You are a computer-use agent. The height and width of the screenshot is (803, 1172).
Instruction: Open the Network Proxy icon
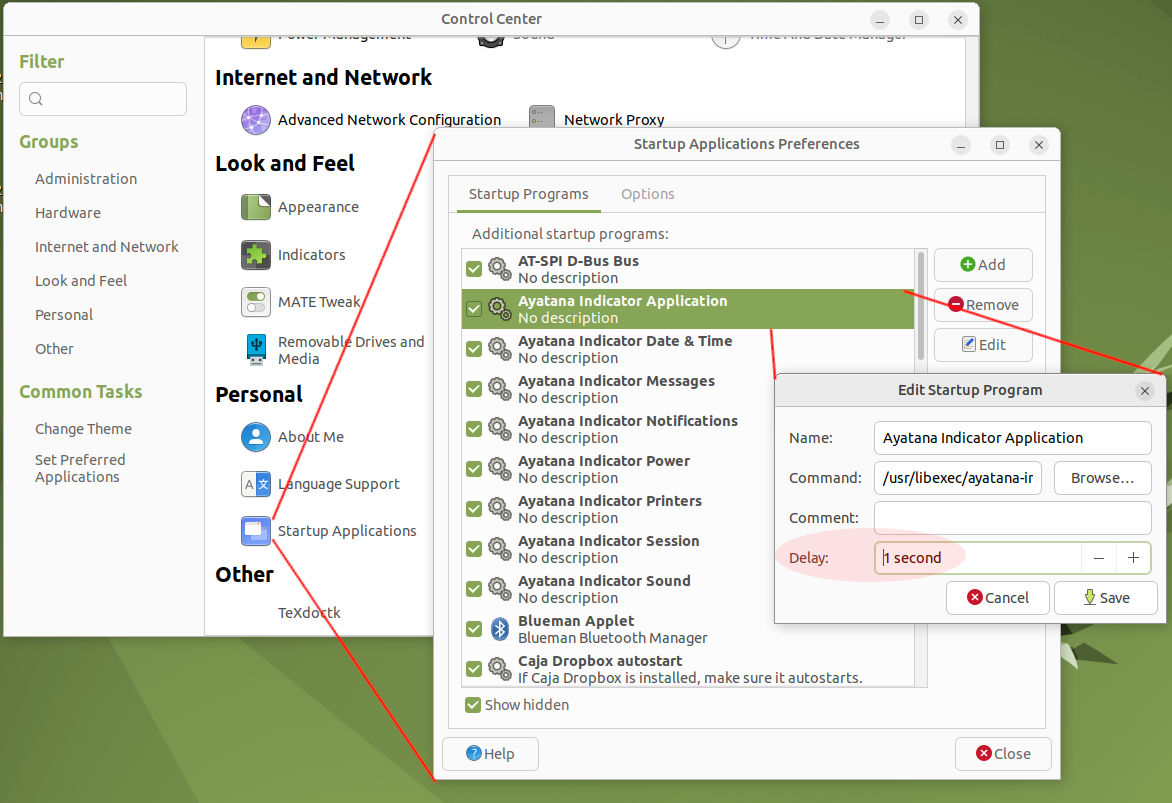point(540,119)
